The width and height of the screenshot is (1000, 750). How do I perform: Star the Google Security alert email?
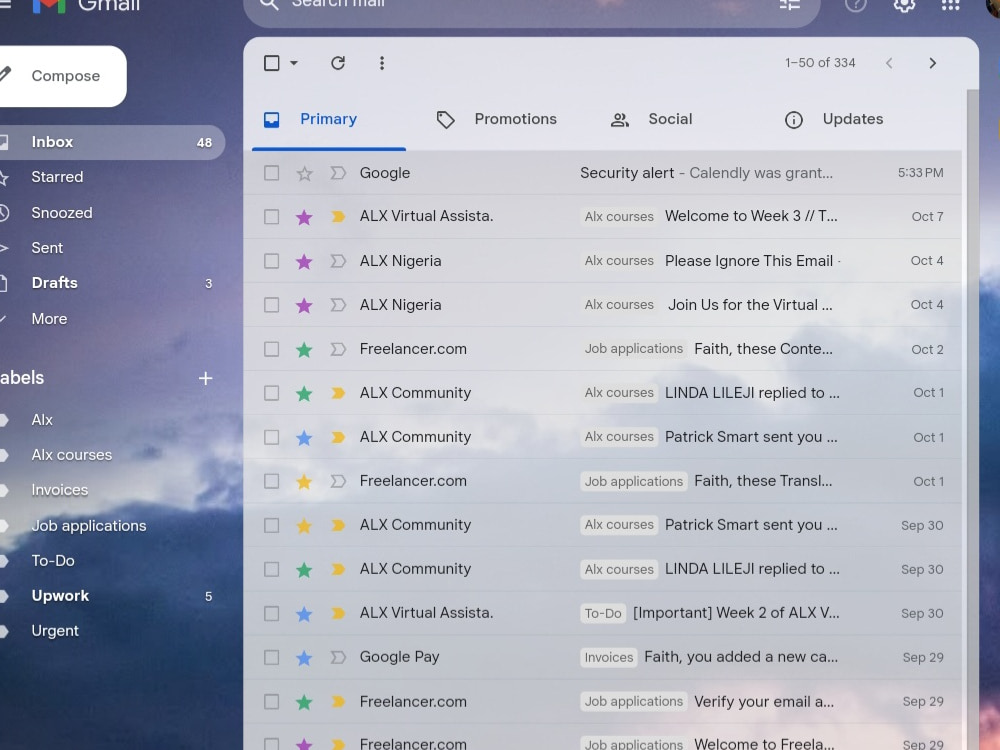point(304,173)
